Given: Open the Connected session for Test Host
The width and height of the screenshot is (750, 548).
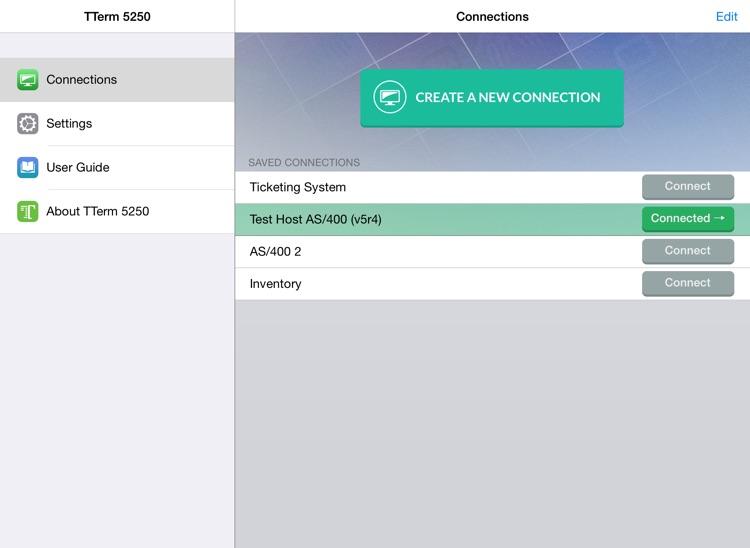Looking at the screenshot, I should 688,219.
